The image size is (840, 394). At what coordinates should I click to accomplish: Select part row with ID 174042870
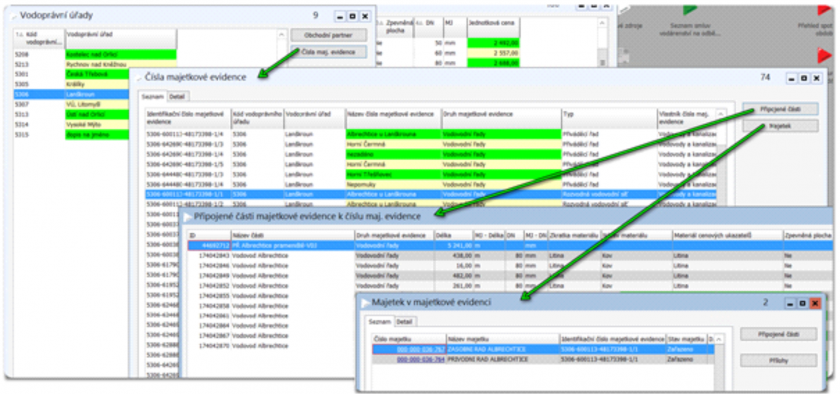pos(271,346)
